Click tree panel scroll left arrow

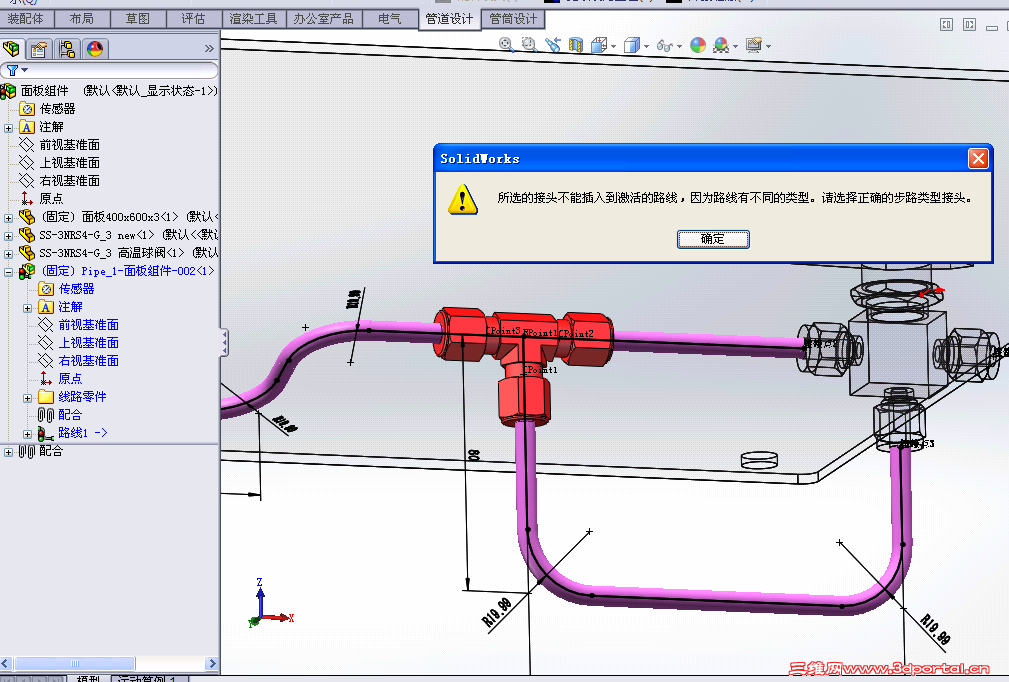coord(6,663)
